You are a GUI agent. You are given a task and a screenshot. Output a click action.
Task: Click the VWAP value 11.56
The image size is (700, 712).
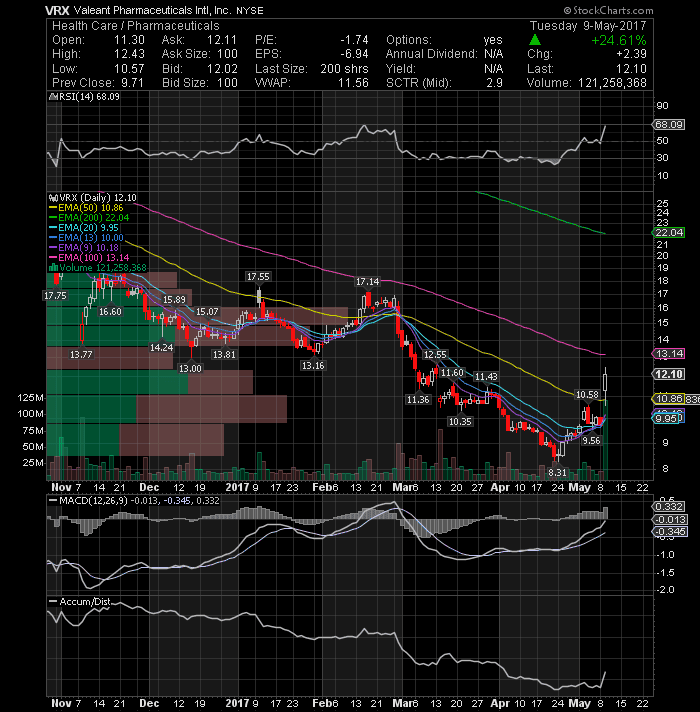pos(353,83)
